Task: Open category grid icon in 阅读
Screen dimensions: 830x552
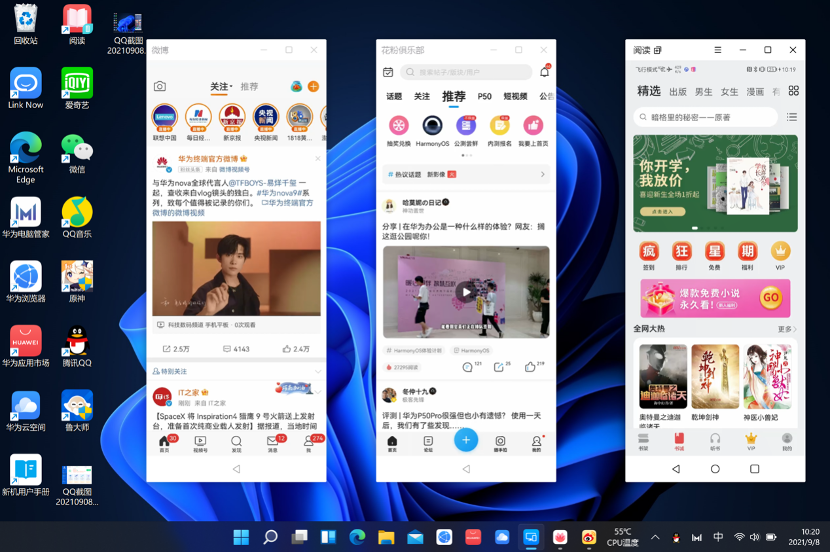Action: (793, 91)
